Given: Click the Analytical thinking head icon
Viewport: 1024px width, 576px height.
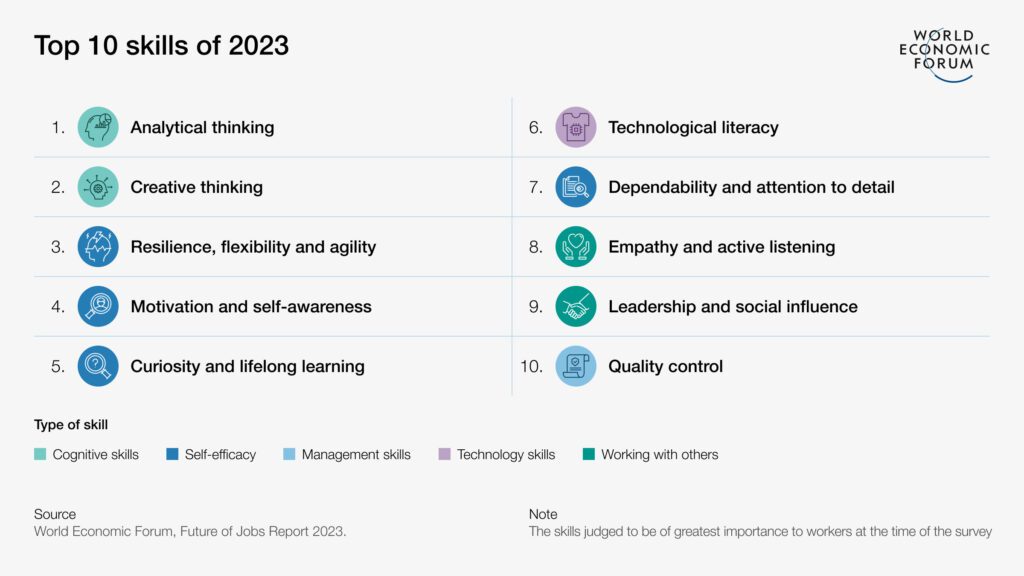Looking at the screenshot, I should [x=98, y=127].
